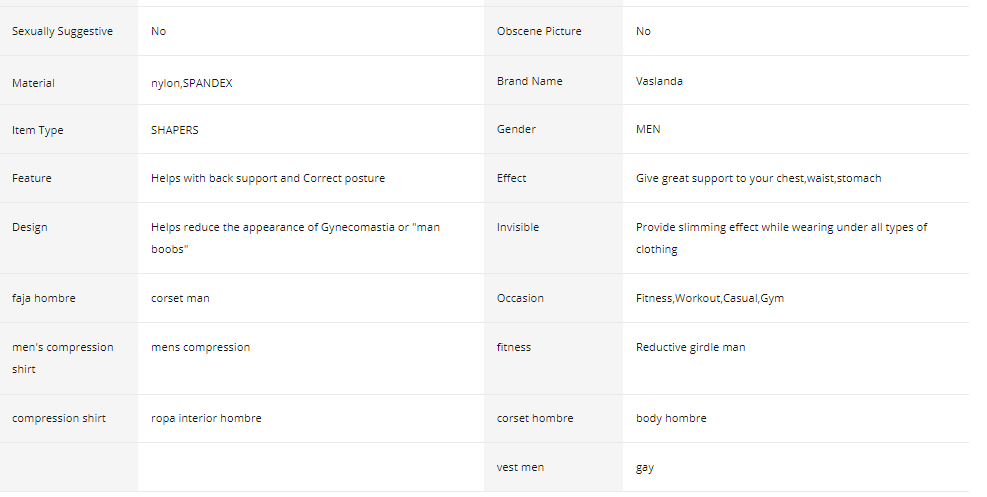Select the faja hombre label

pyautogui.click(x=43, y=298)
